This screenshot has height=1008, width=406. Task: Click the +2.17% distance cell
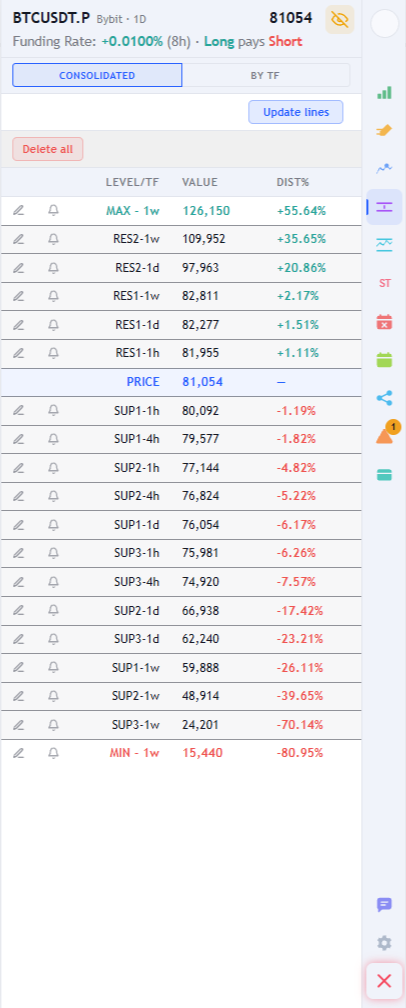(x=297, y=296)
